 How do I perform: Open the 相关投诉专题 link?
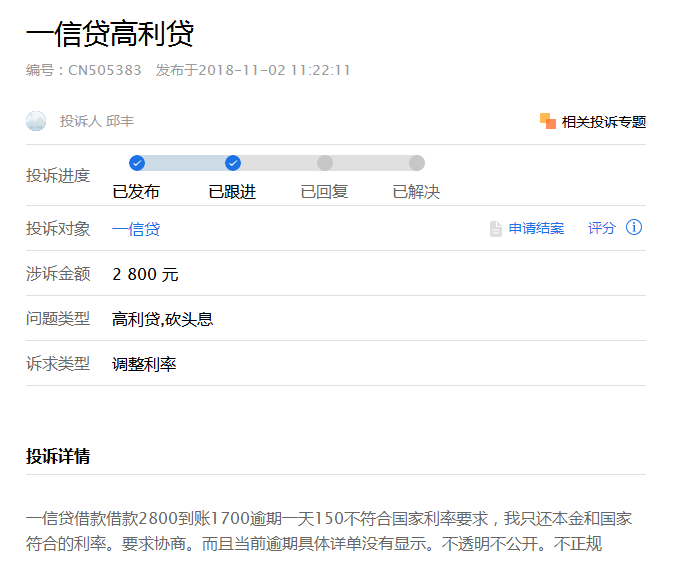click(x=604, y=122)
